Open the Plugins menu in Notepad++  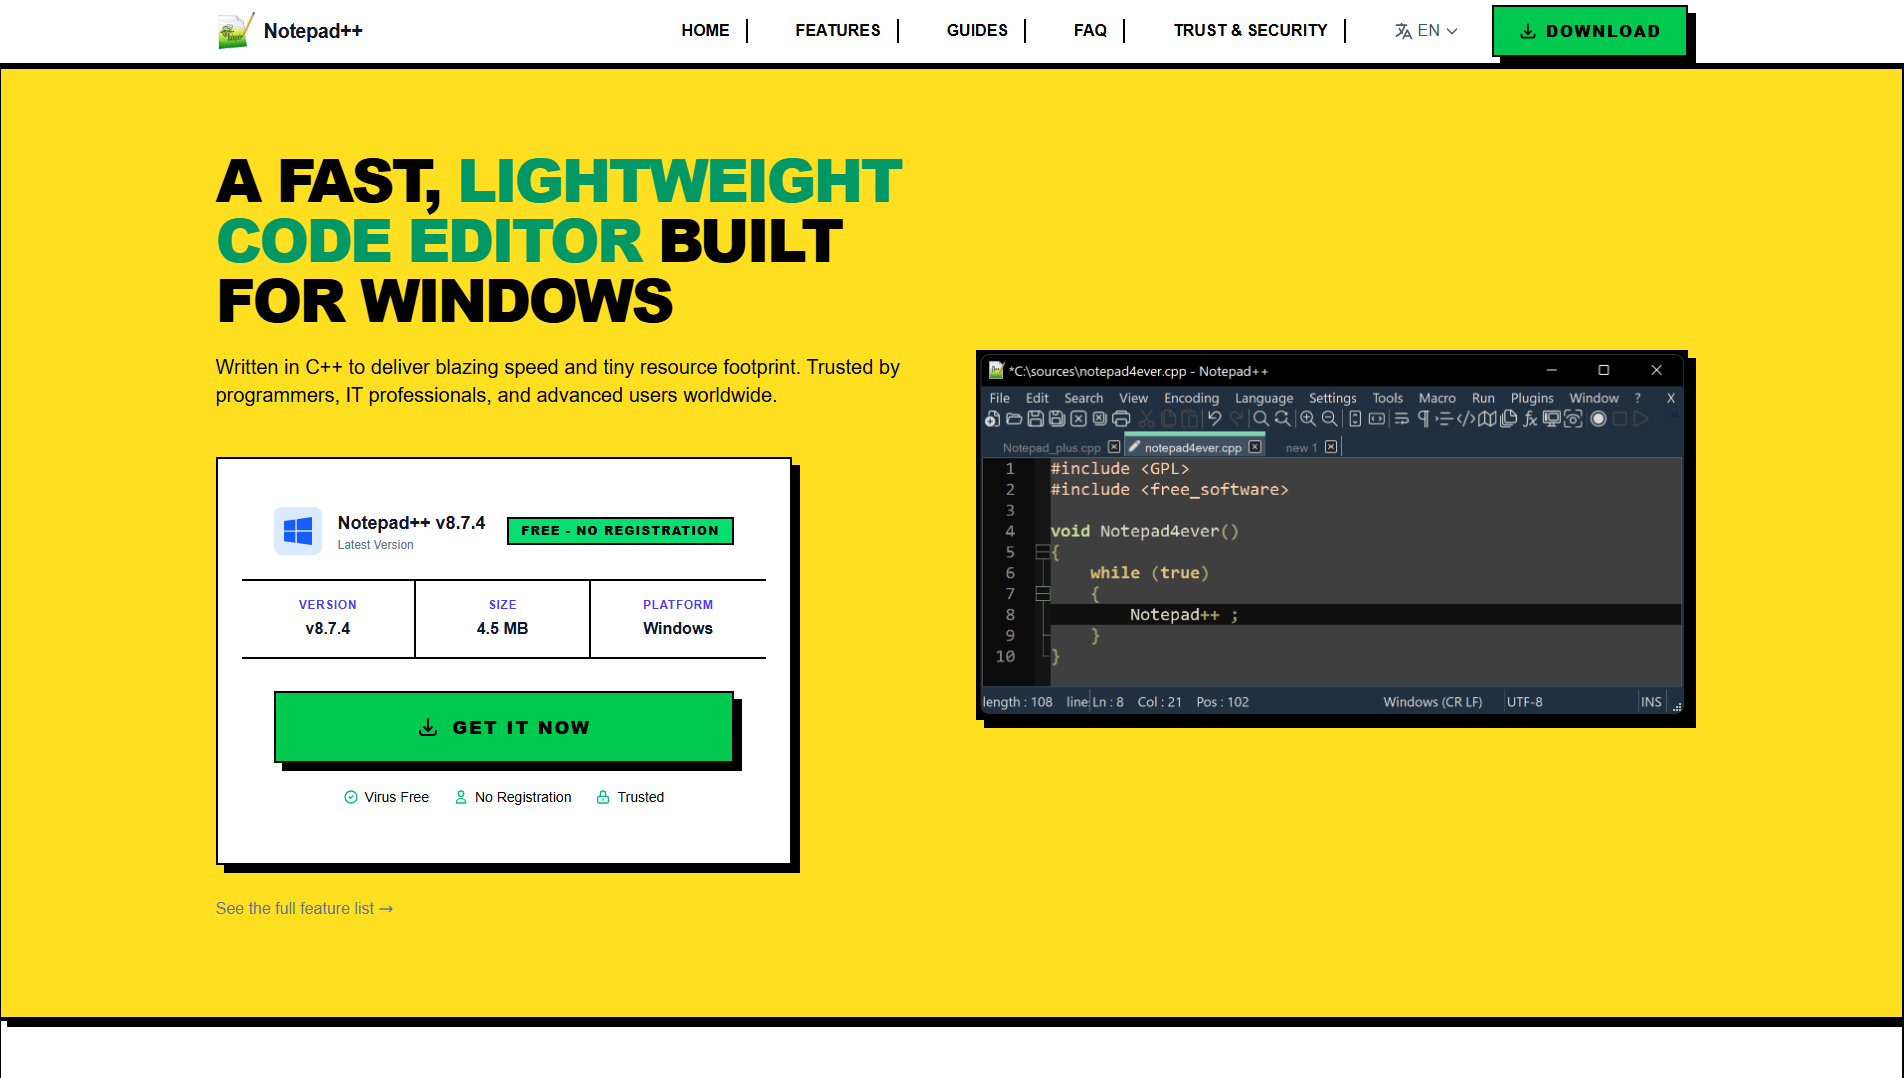[1532, 398]
